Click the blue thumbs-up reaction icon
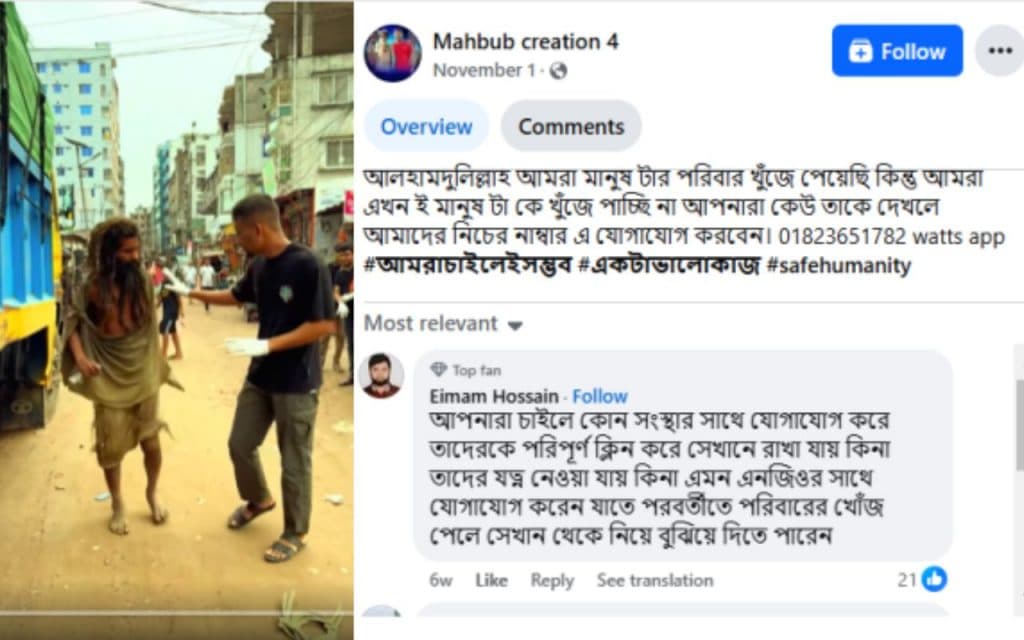This screenshot has height=640, width=1024. [934, 579]
